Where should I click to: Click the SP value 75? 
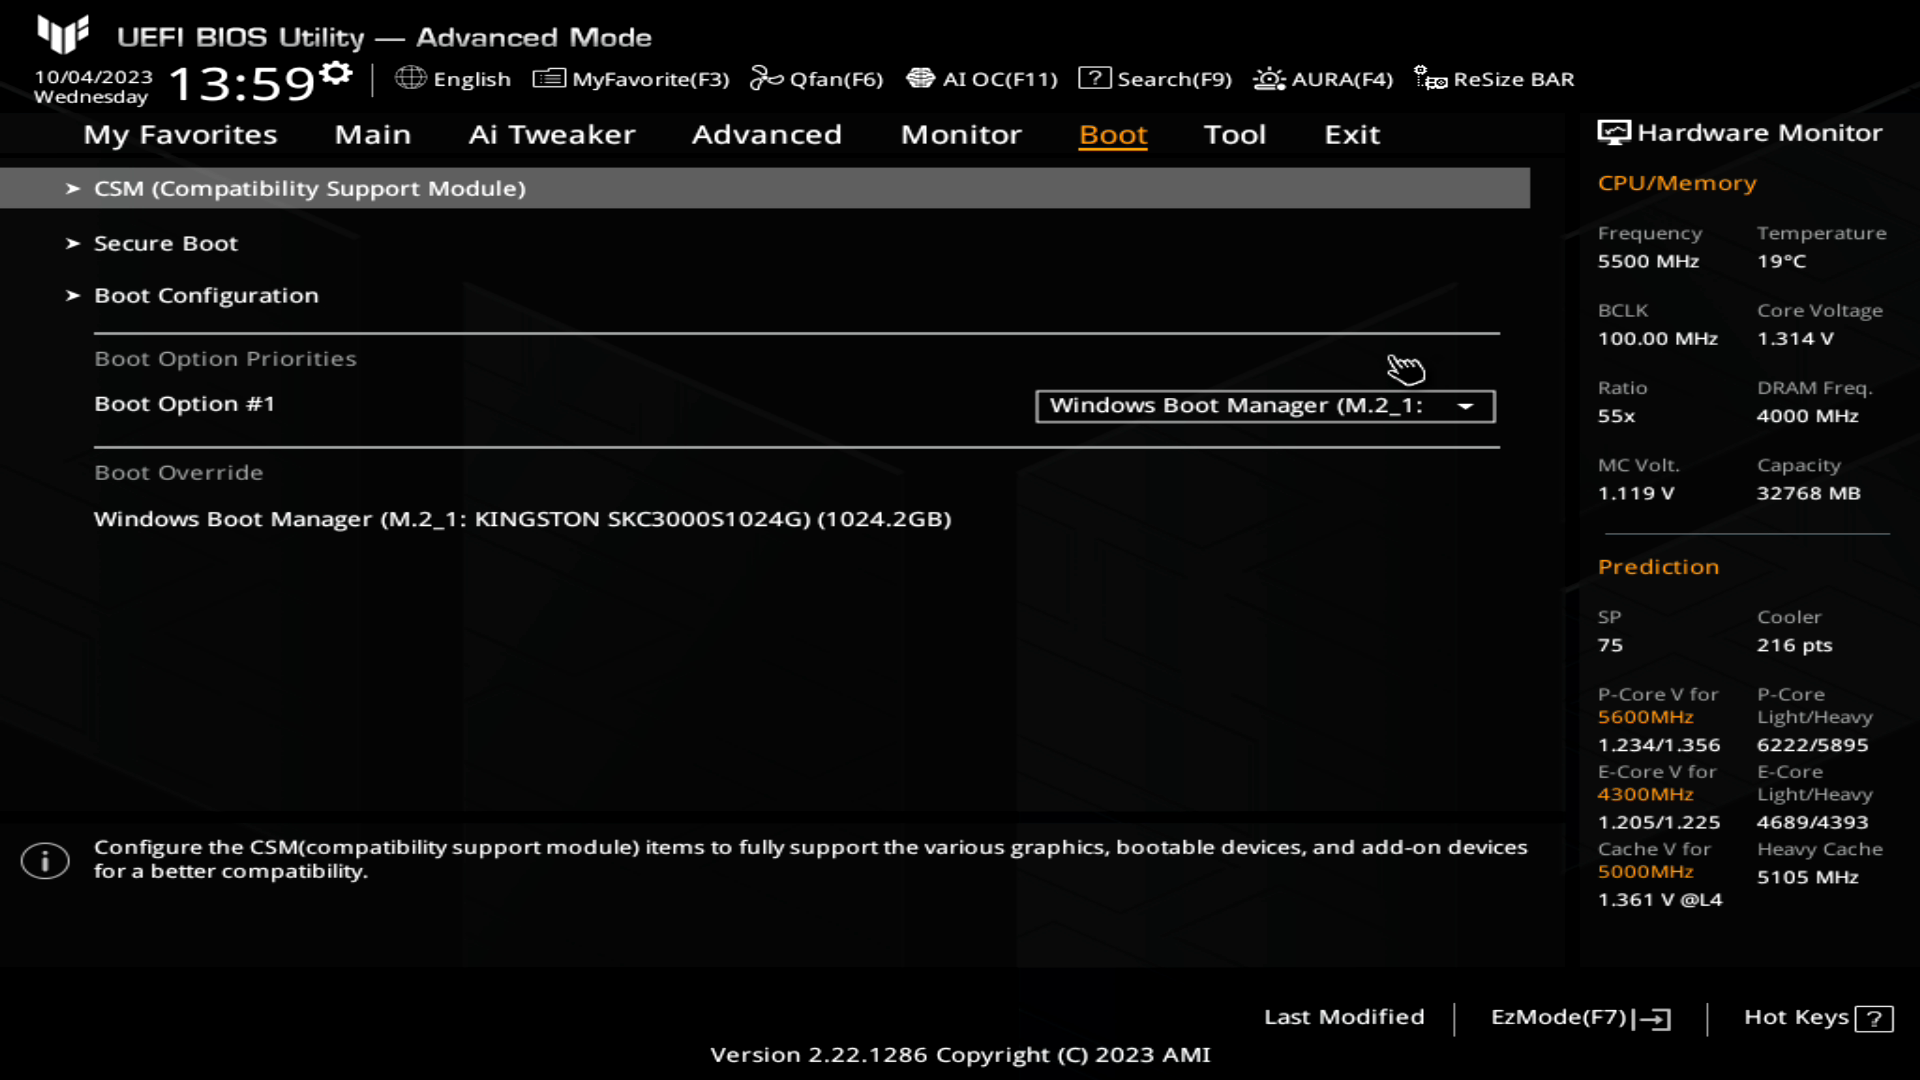click(x=1610, y=645)
